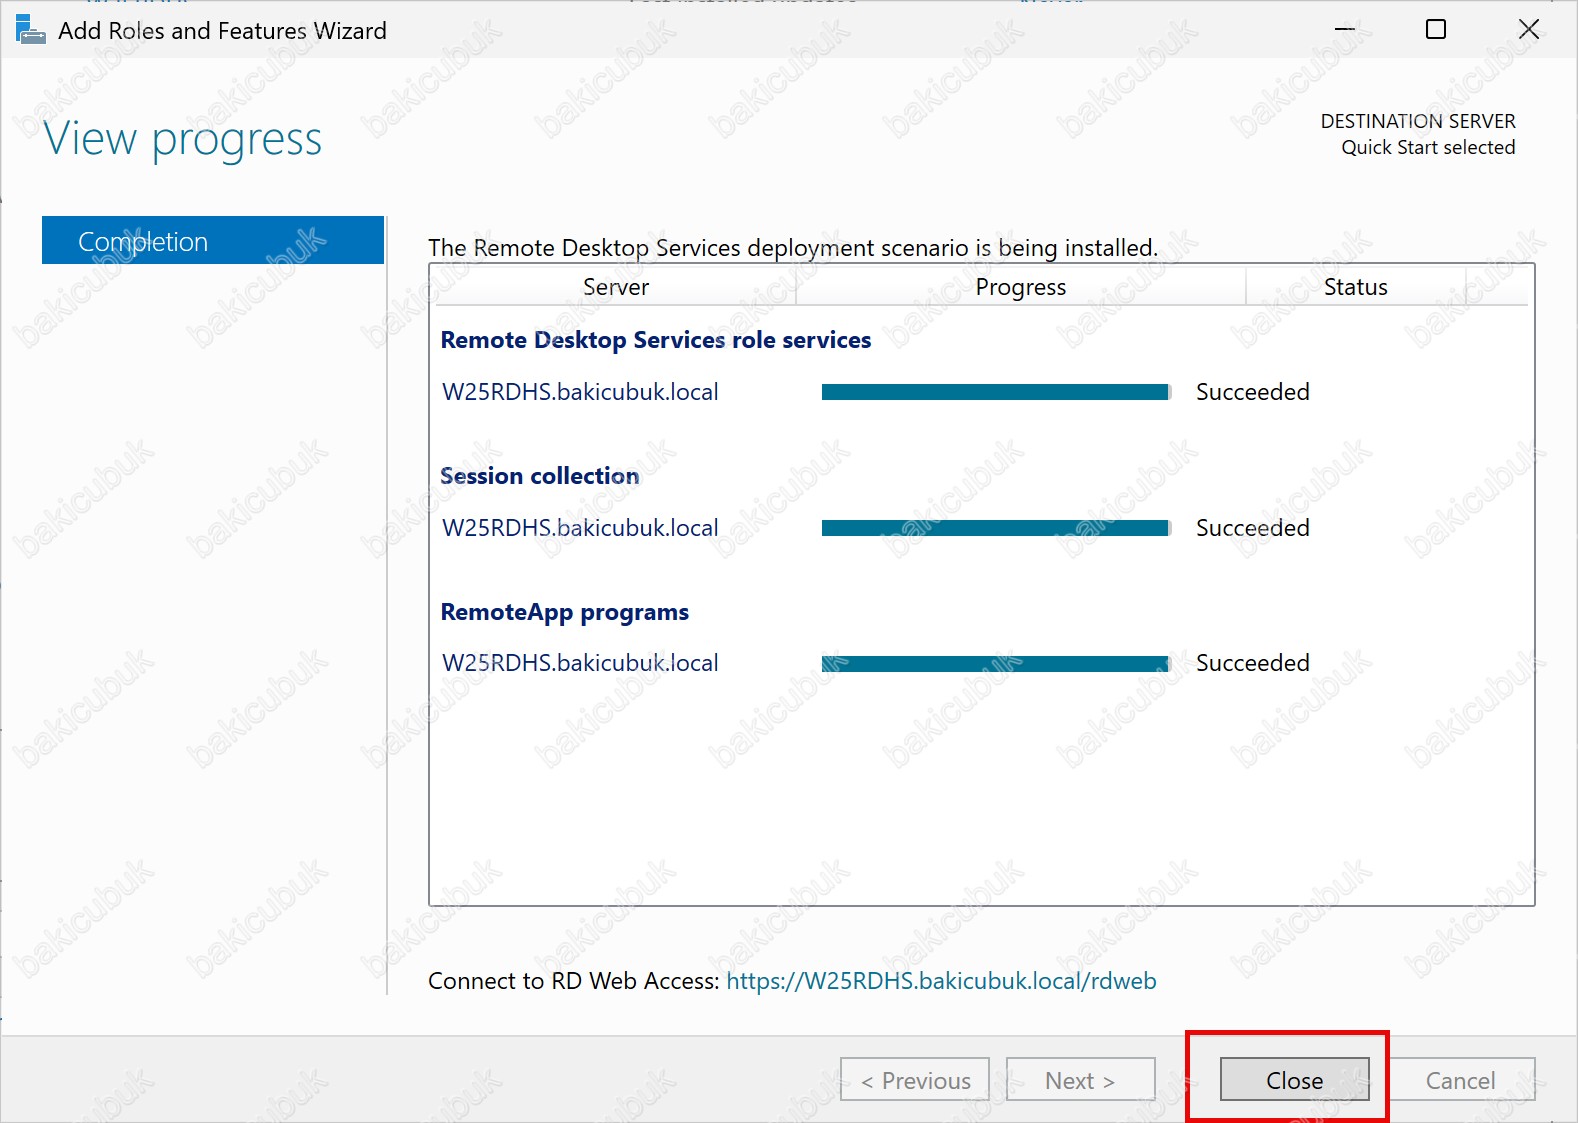Click the server name under Session collection
1578x1123 pixels.
pyautogui.click(x=580, y=528)
